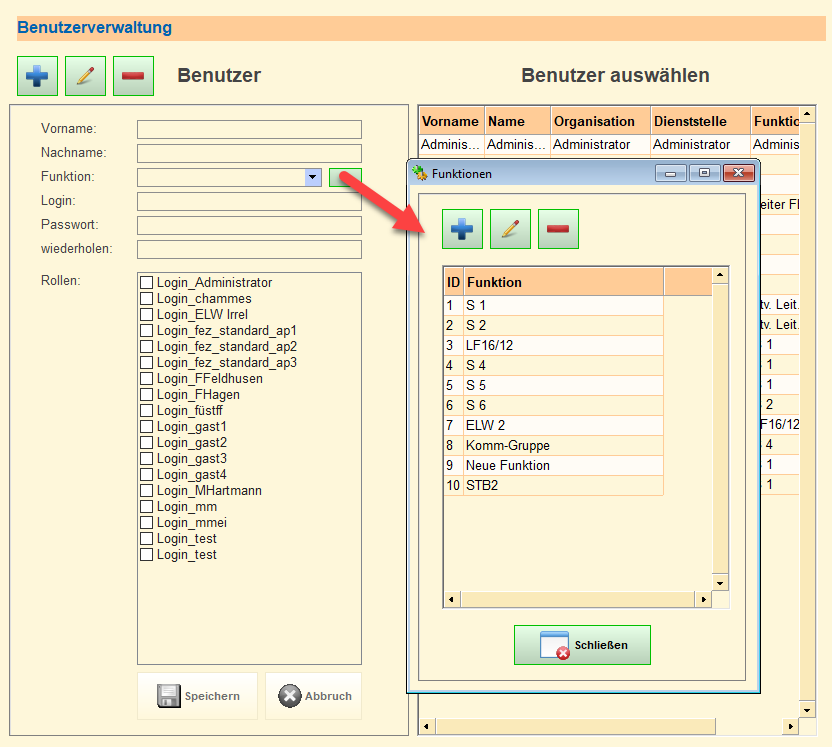Enable the Login_Administrator role checkbox
The image size is (832, 747).
coord(147,283)
